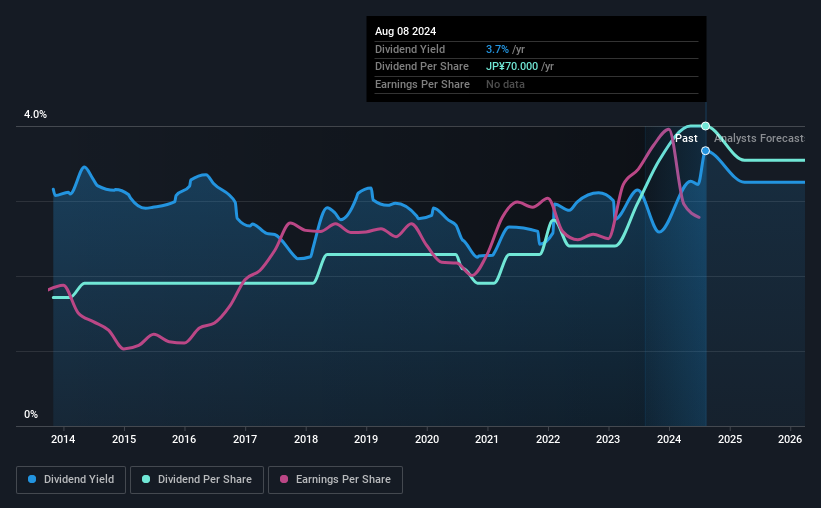The height and width of the screenshot is (508, 821).
Task: Click the Past region label
Action: [686, 138]
